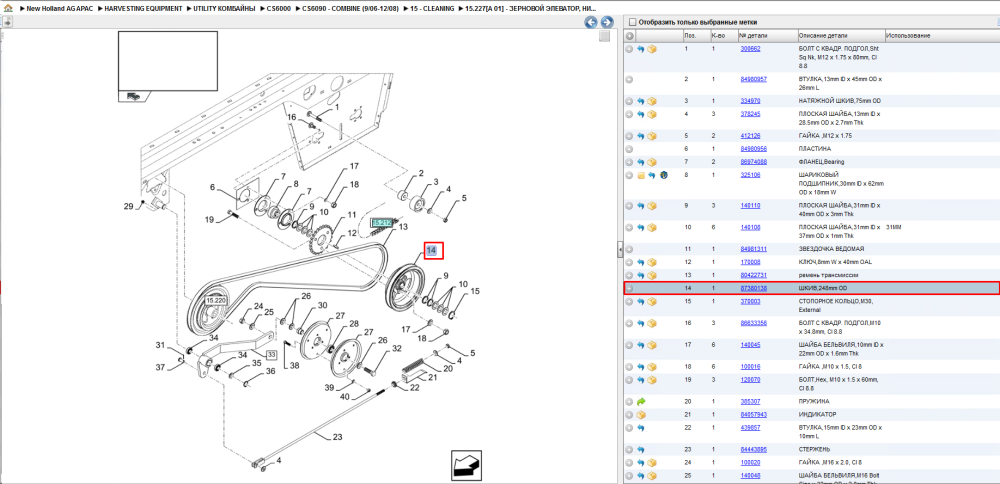Click the add circle for part 84980957
The height and width of the screenshot is (484, 1000).
pos(629,79)
